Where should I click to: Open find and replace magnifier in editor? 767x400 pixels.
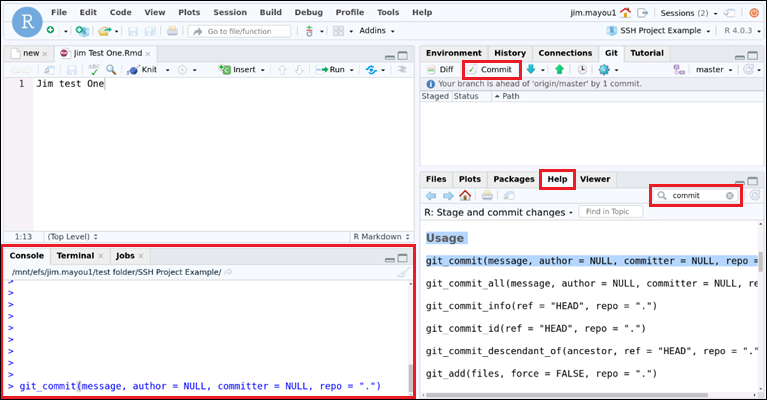click(x=111, y=69)
